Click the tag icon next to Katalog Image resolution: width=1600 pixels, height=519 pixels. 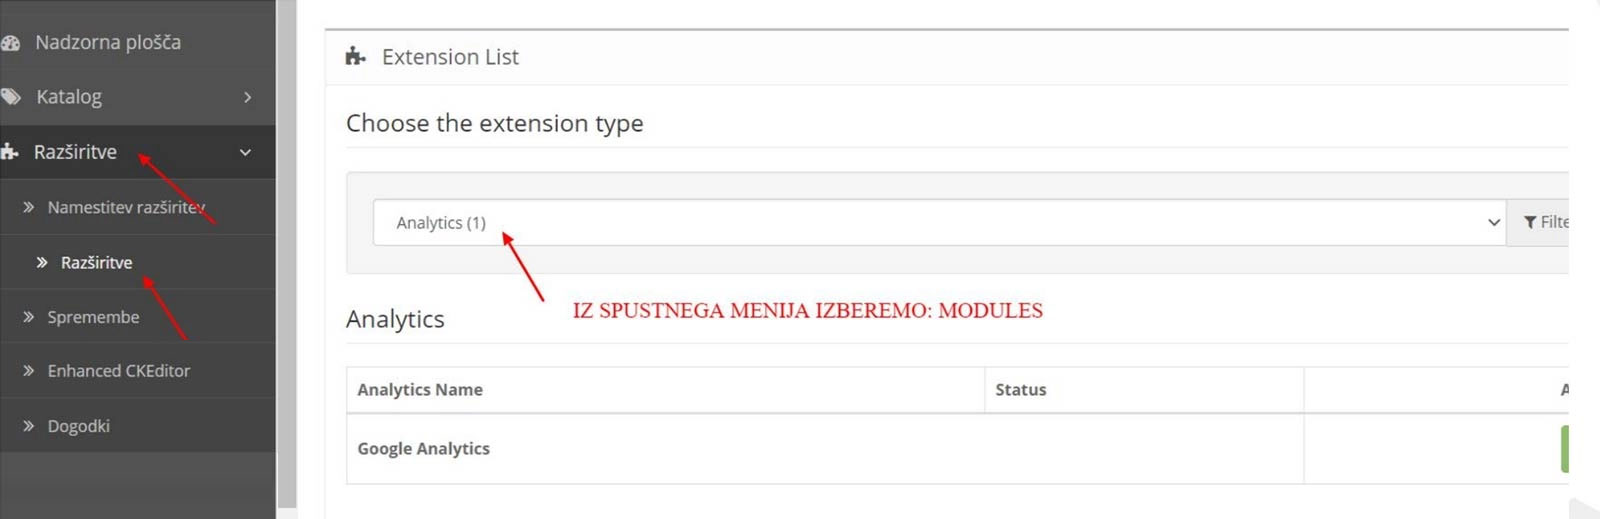click(11, 97)
